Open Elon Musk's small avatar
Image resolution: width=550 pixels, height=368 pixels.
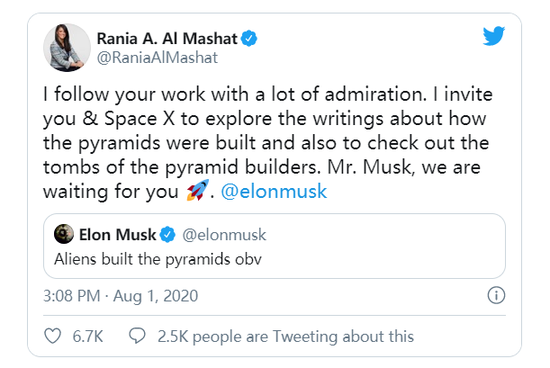(64, 234)
